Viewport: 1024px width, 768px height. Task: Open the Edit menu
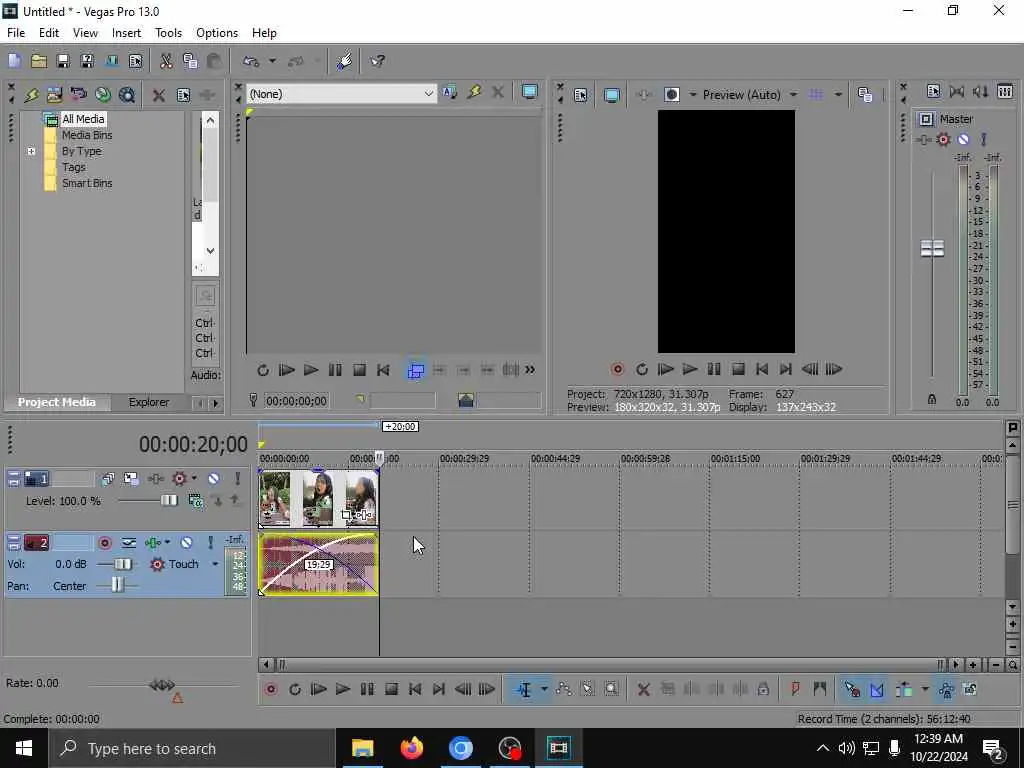tap(49, 33)
